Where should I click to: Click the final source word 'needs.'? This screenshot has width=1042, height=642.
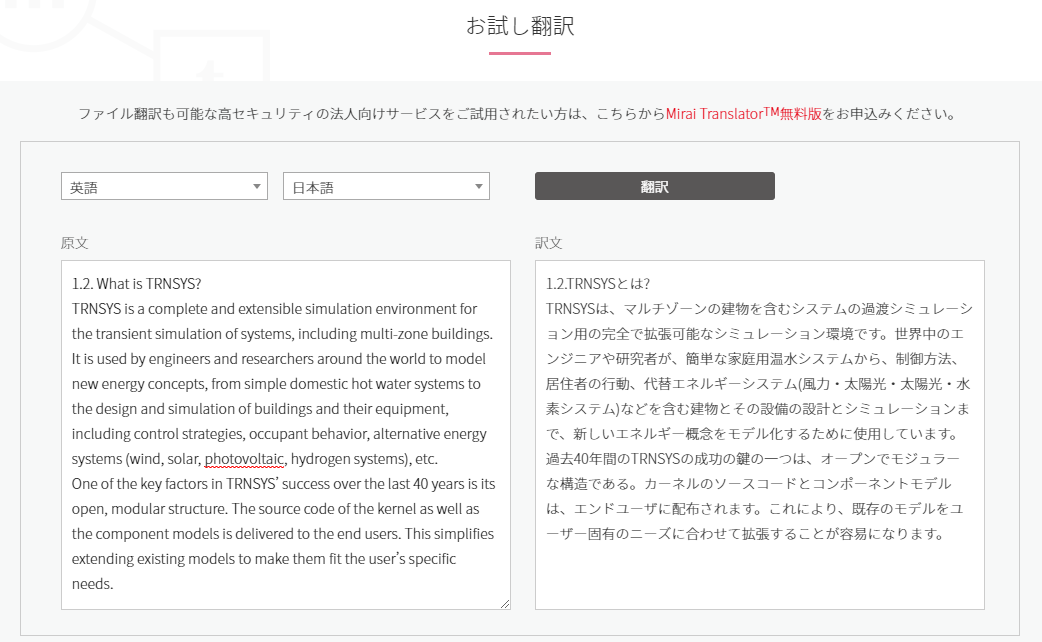[x=92, y=584]
